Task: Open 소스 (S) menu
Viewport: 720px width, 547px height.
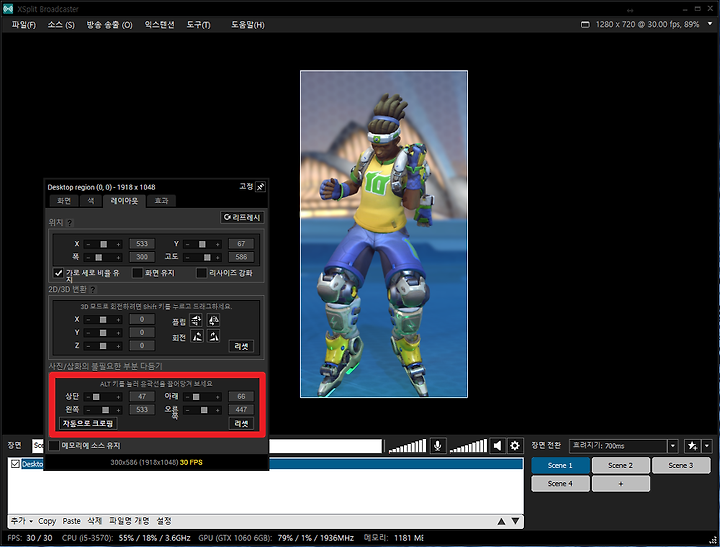Action: (61, 25)
